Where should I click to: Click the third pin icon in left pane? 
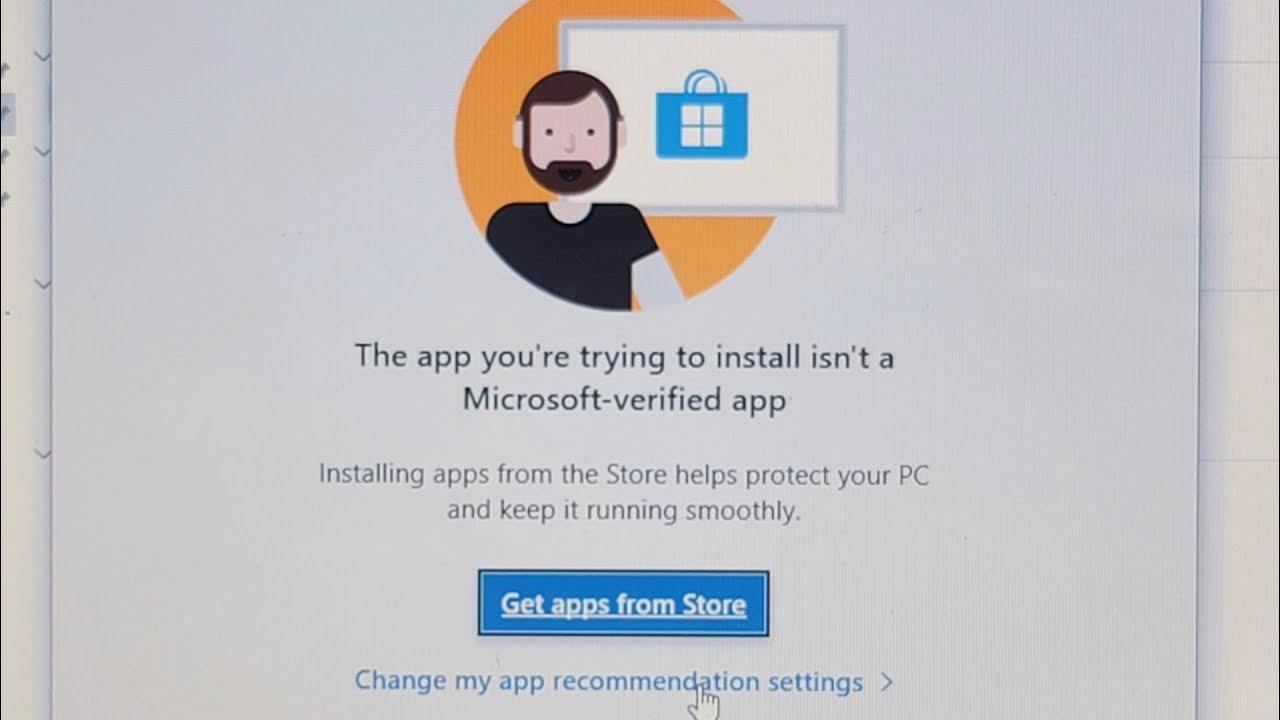pyautogui.click(x=5, y=157)
